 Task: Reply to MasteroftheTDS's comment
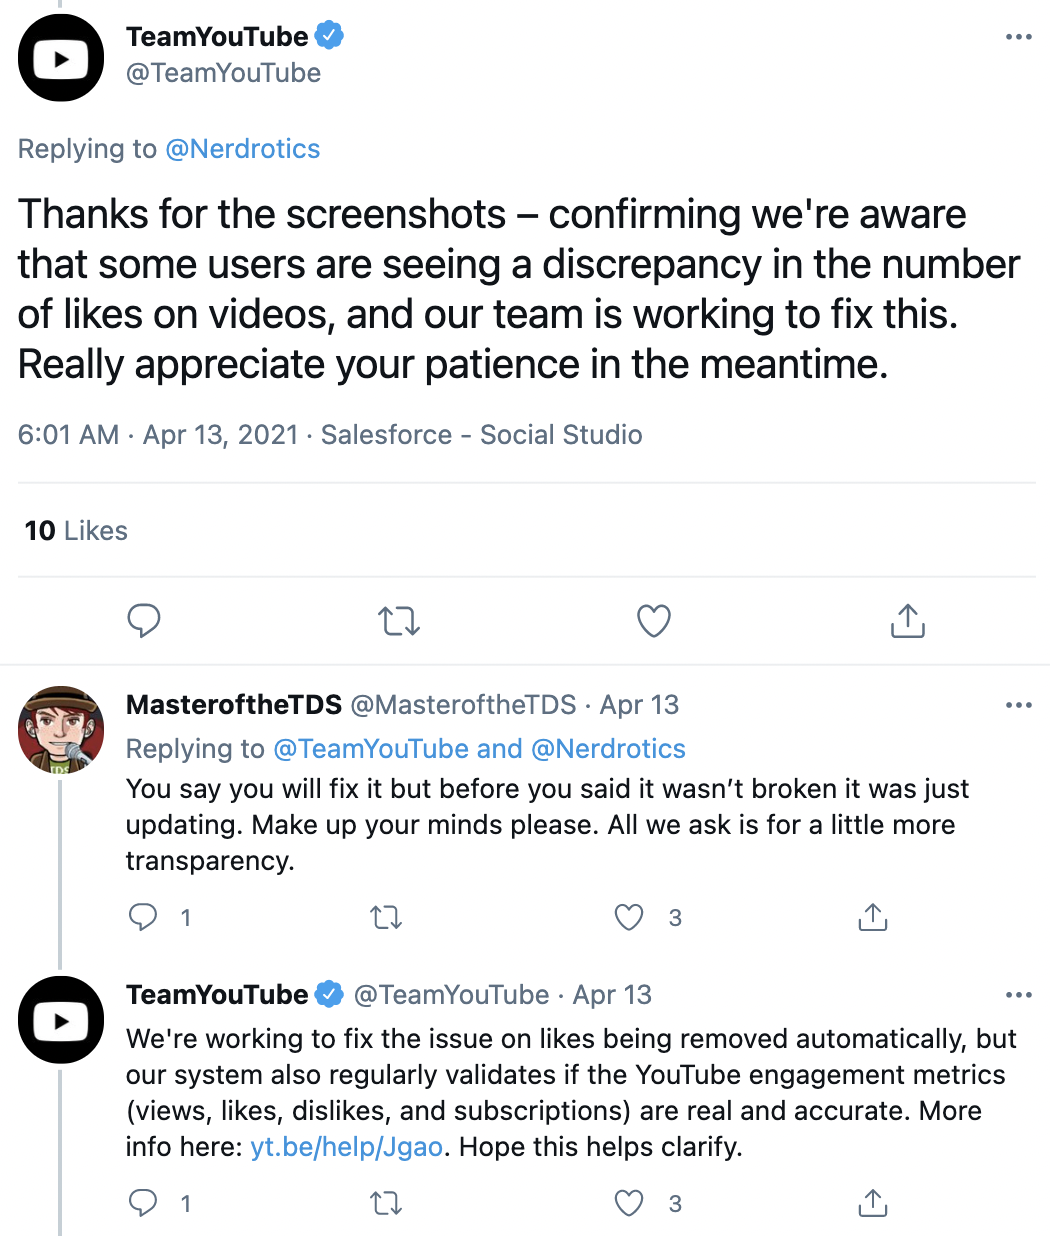(144, 917)
